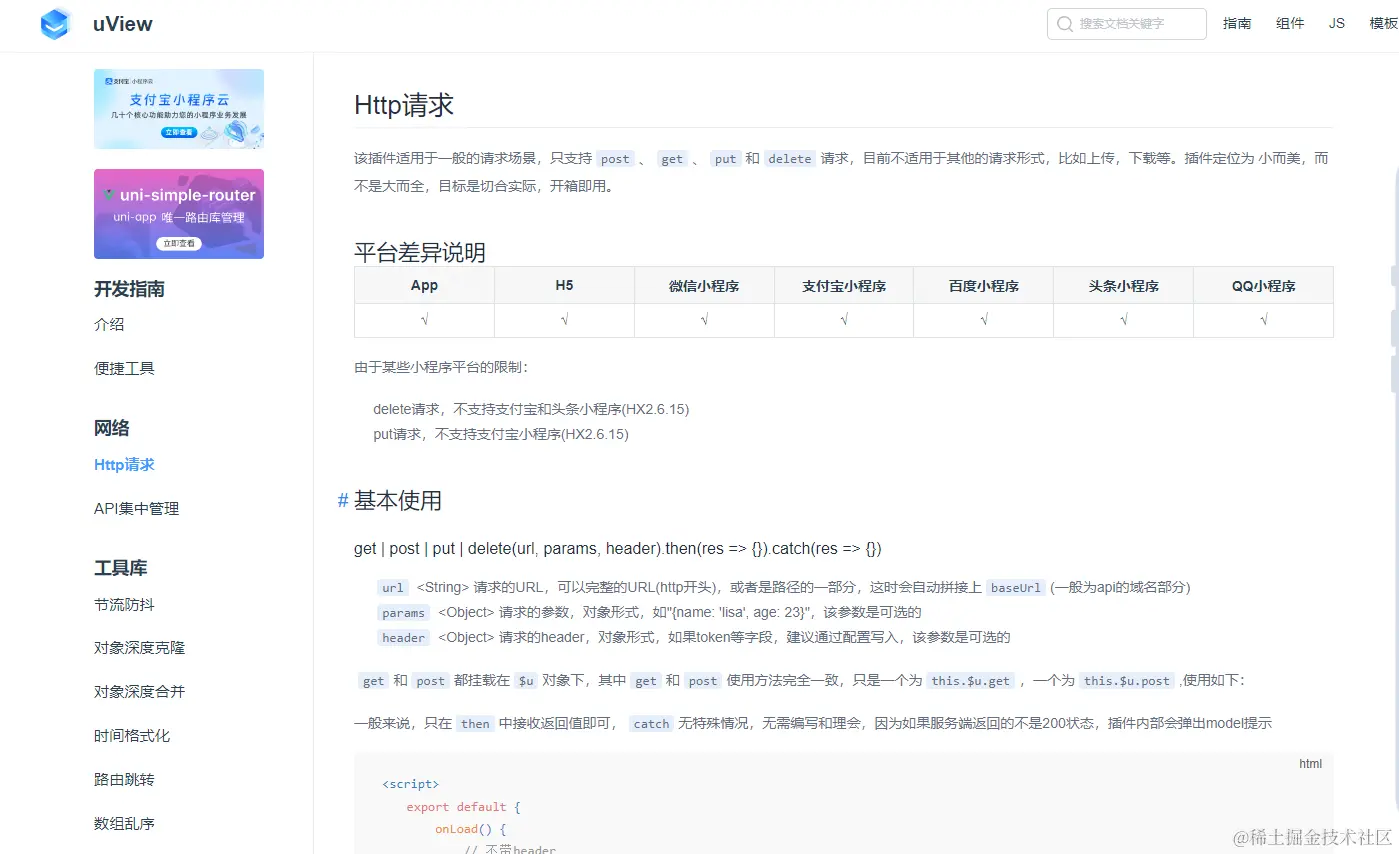The height and width of the screenshot is (854, 1399).
Task: Open 对象深度合并 in the sidebar
Action: coord(139,692)
